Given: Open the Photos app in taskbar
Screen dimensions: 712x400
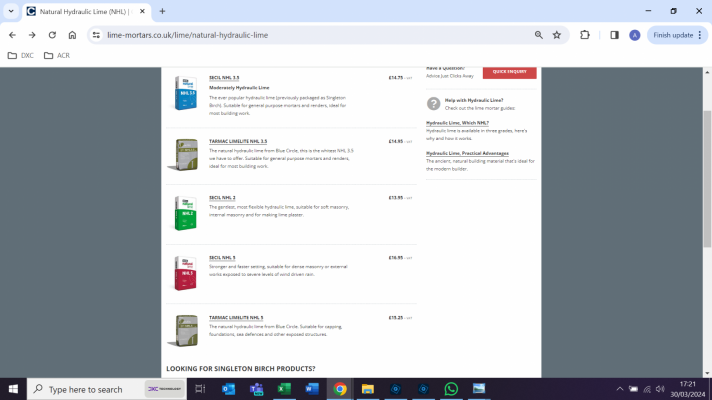Looking at the screenshot, I should pyautogui.click(x=479, y=389).
